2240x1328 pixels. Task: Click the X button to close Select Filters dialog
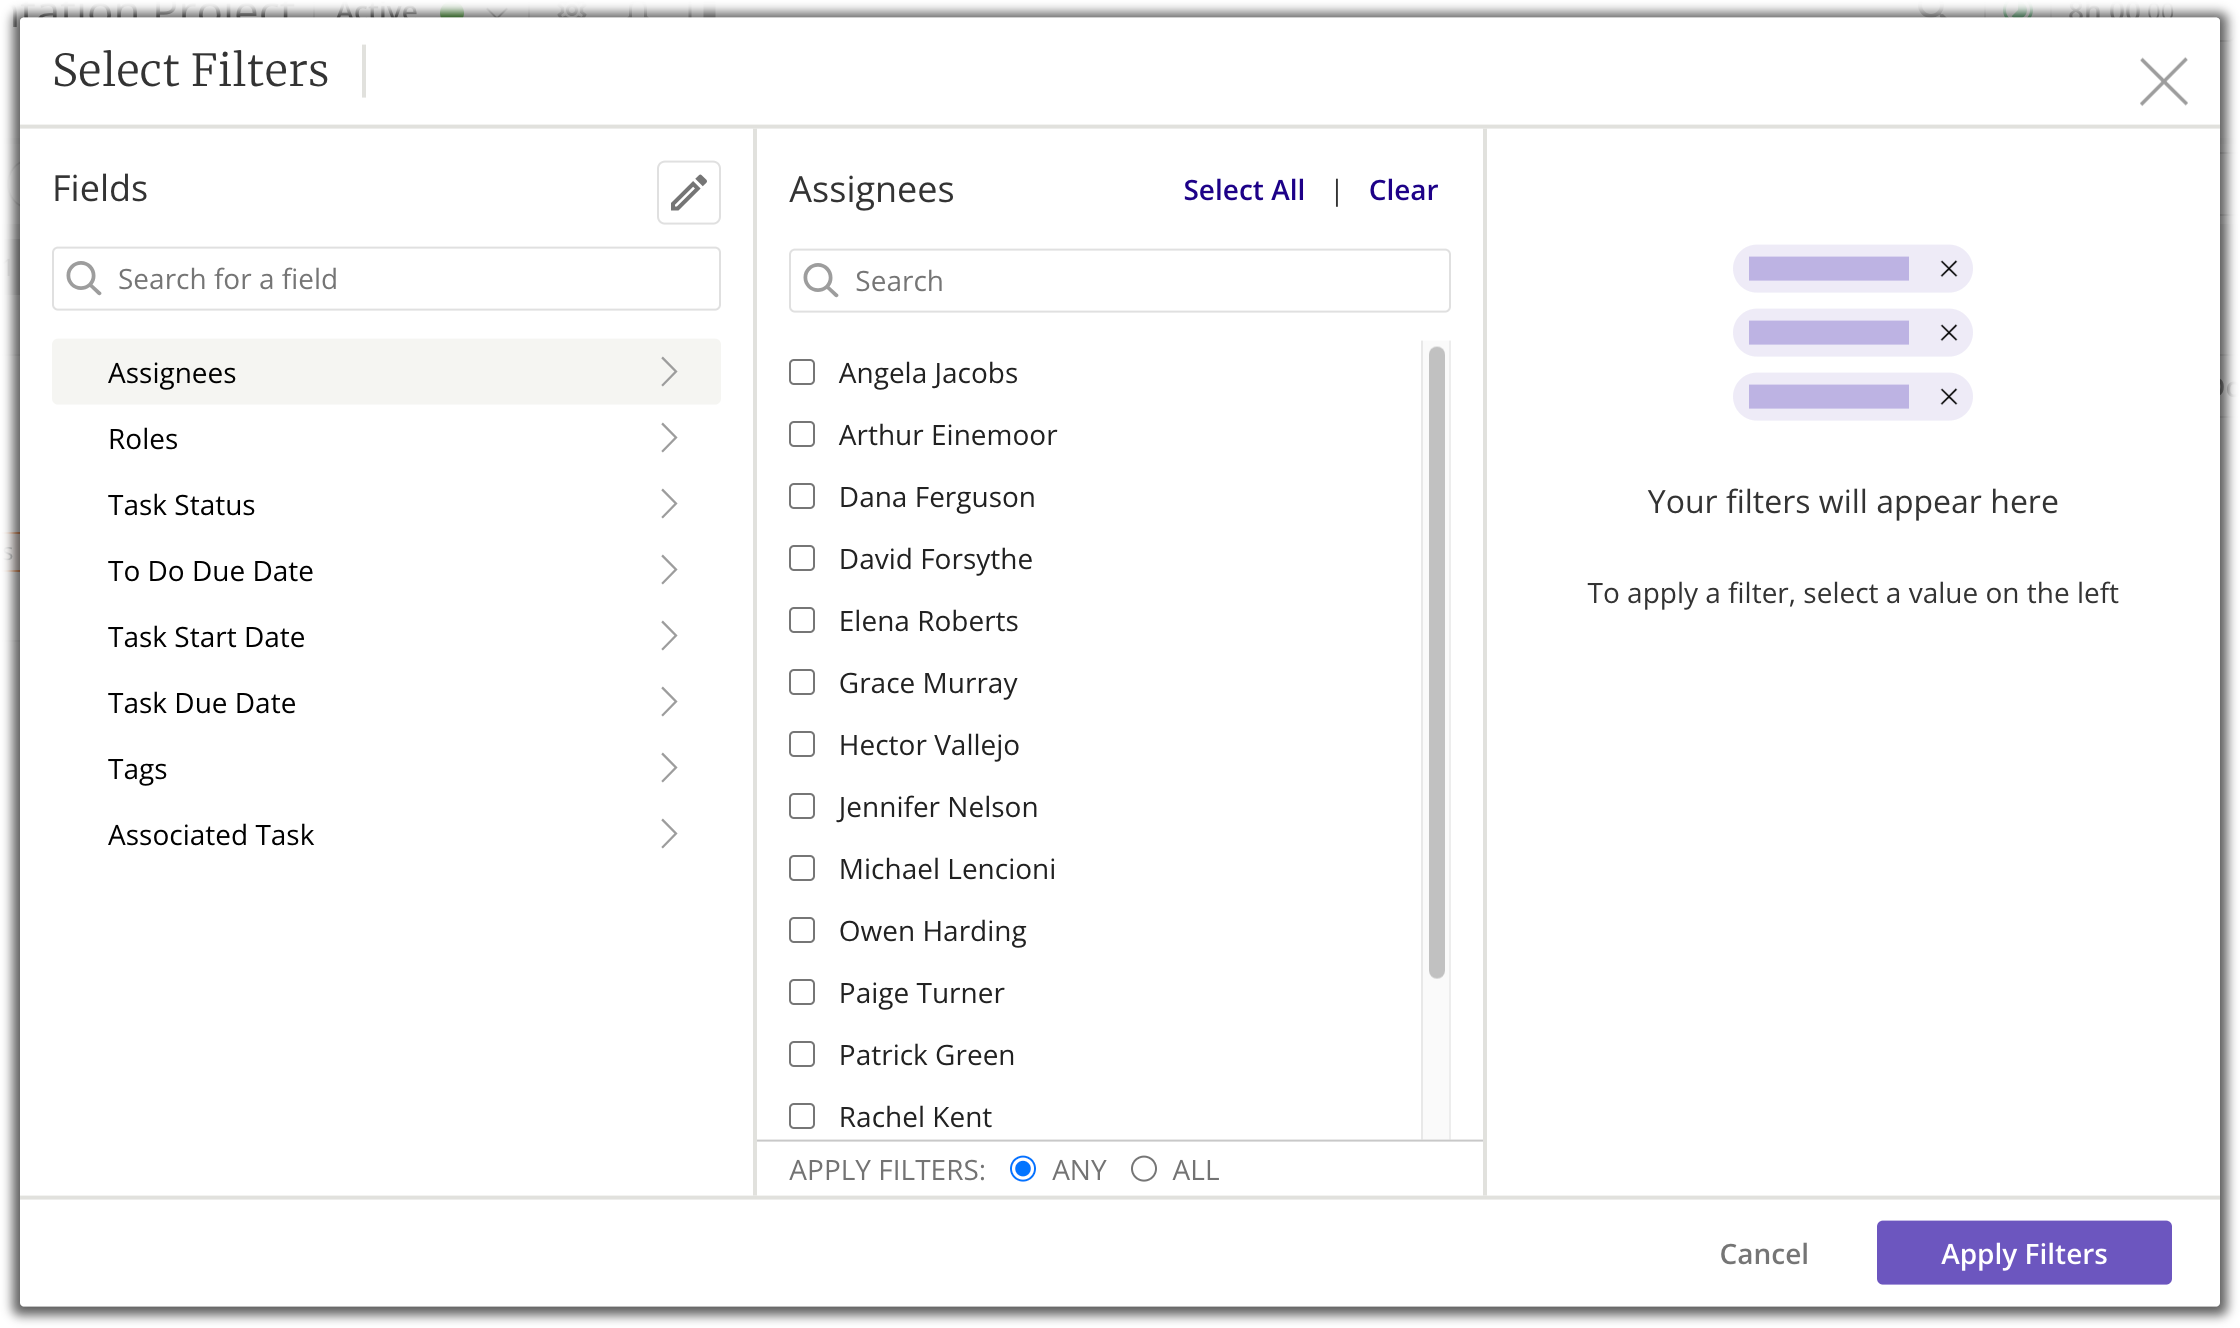coord(2163,79)
